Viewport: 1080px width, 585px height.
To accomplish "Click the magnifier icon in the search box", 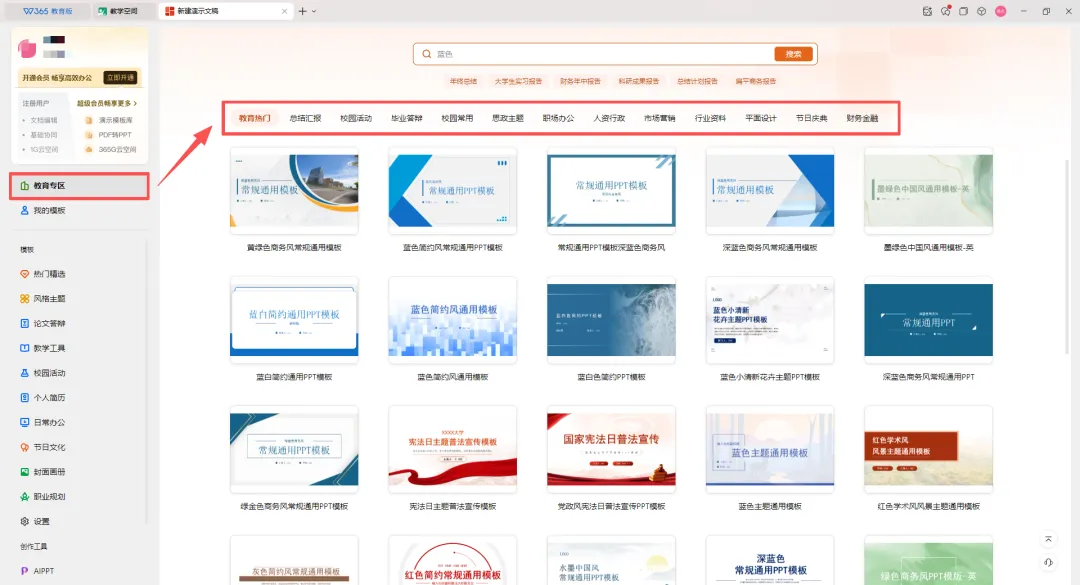I will [427, 54].
